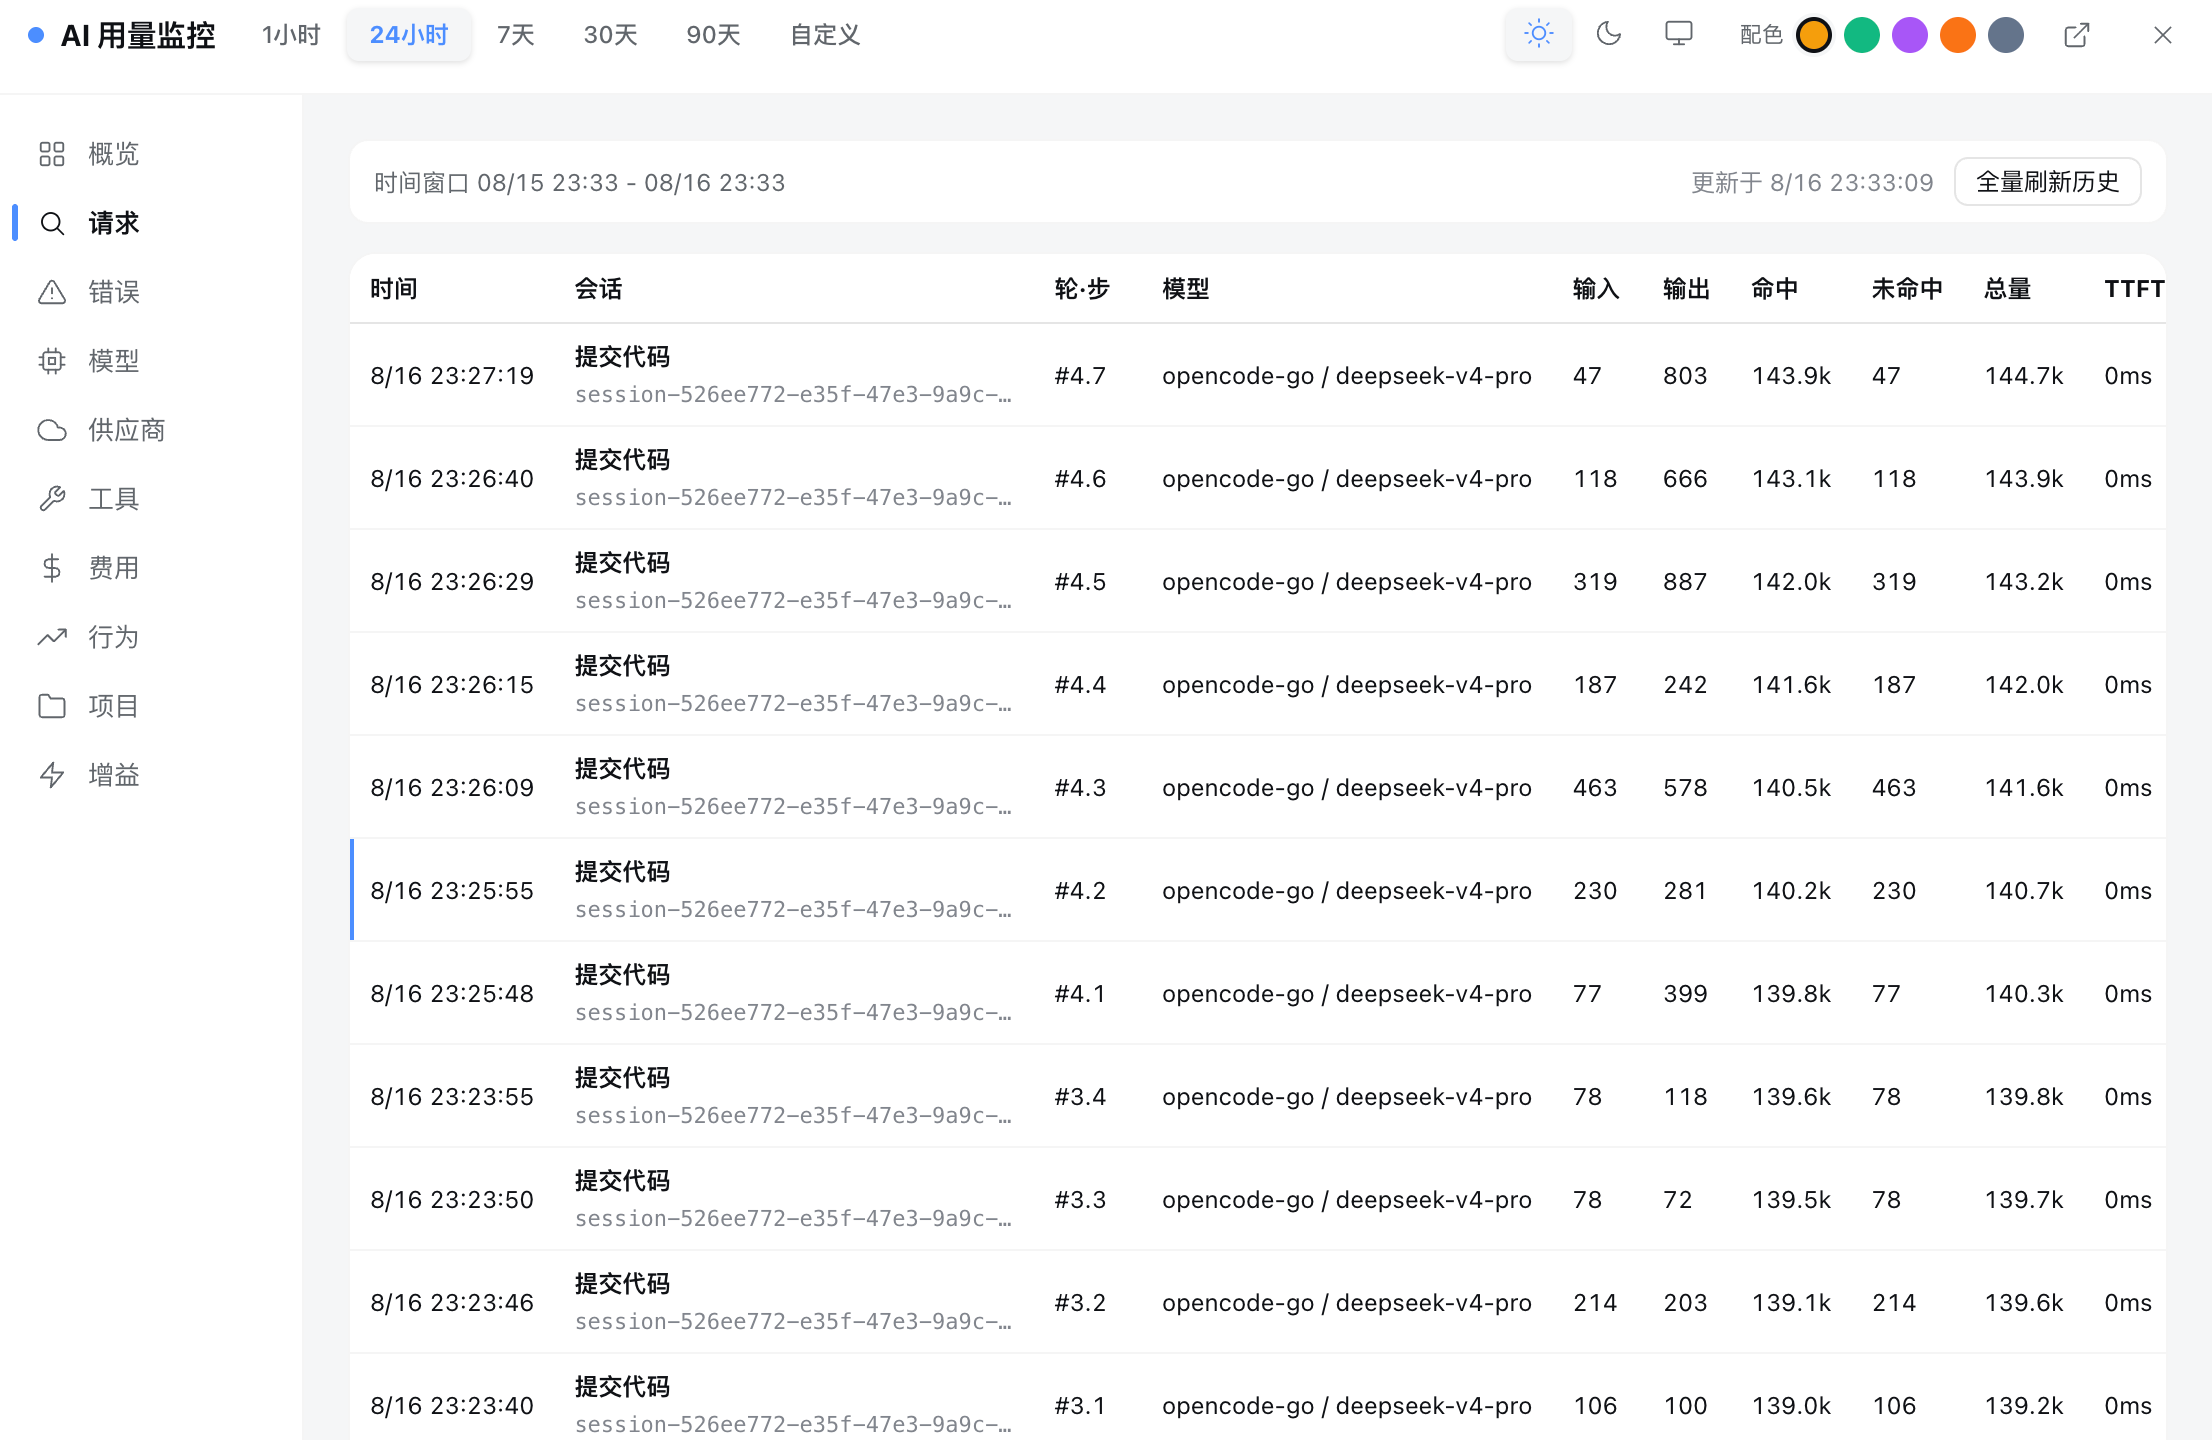Image resolution: width=2212 pixels, height=1440 pixels.
Task: Open the 项目 folder icon
Action: tap(52, 706)
